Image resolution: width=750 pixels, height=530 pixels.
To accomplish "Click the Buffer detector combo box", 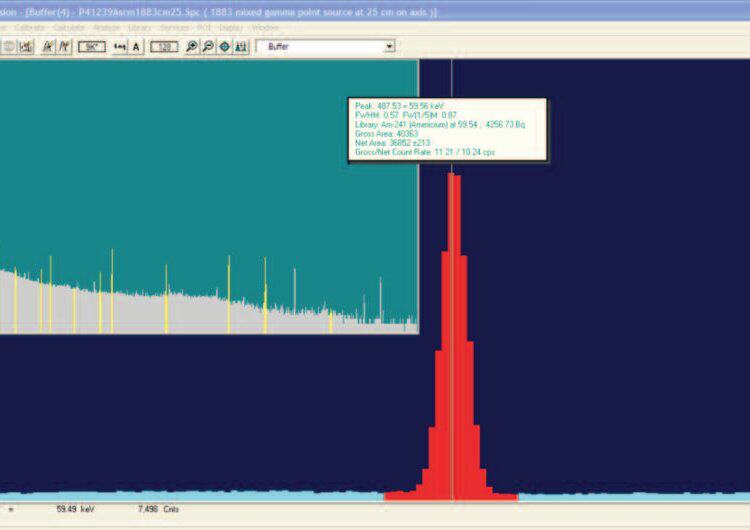I will (x=326, y=46).
